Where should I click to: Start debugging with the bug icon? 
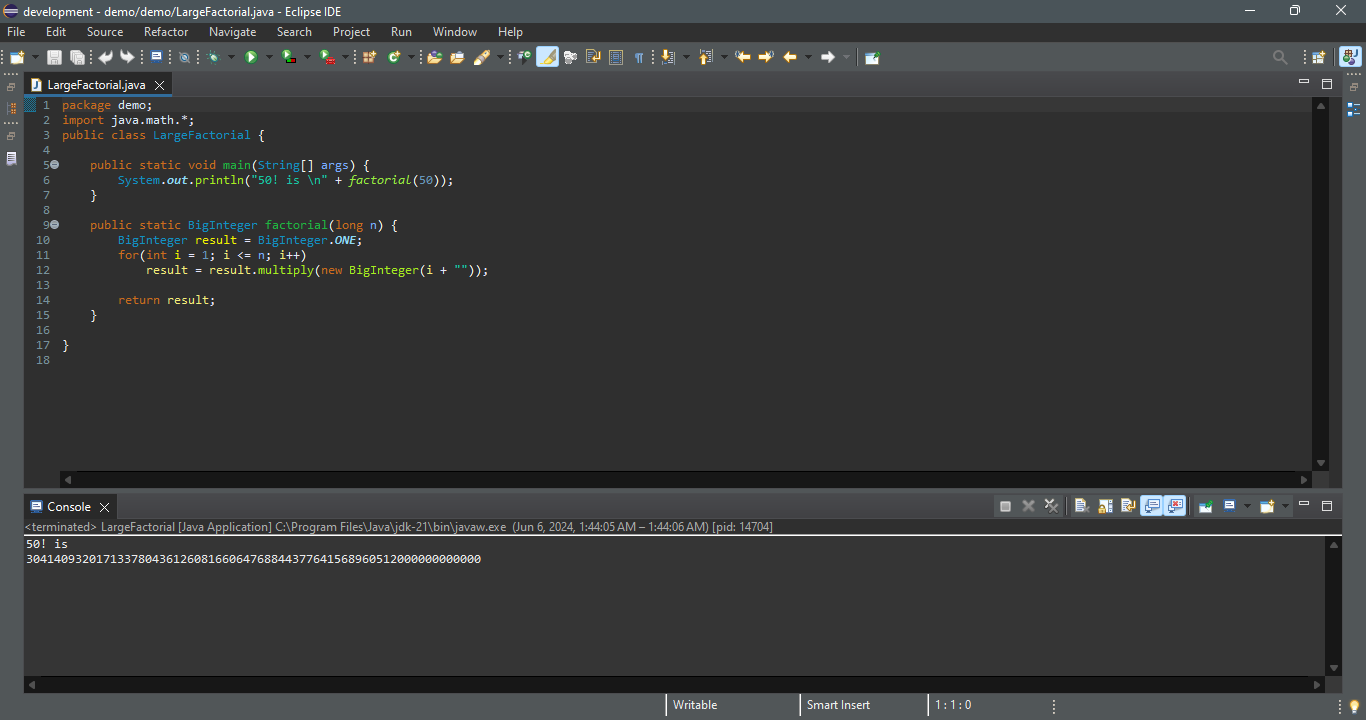(213, 58)
